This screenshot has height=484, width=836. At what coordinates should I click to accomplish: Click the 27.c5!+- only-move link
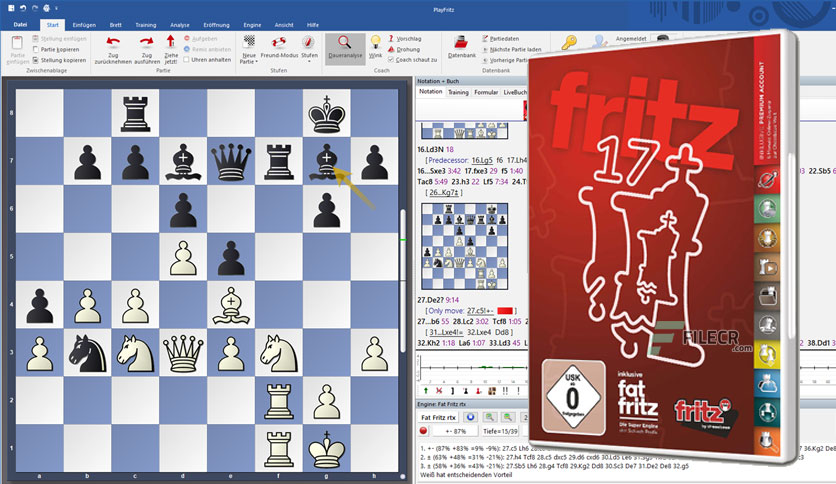(x=480, y=311)
